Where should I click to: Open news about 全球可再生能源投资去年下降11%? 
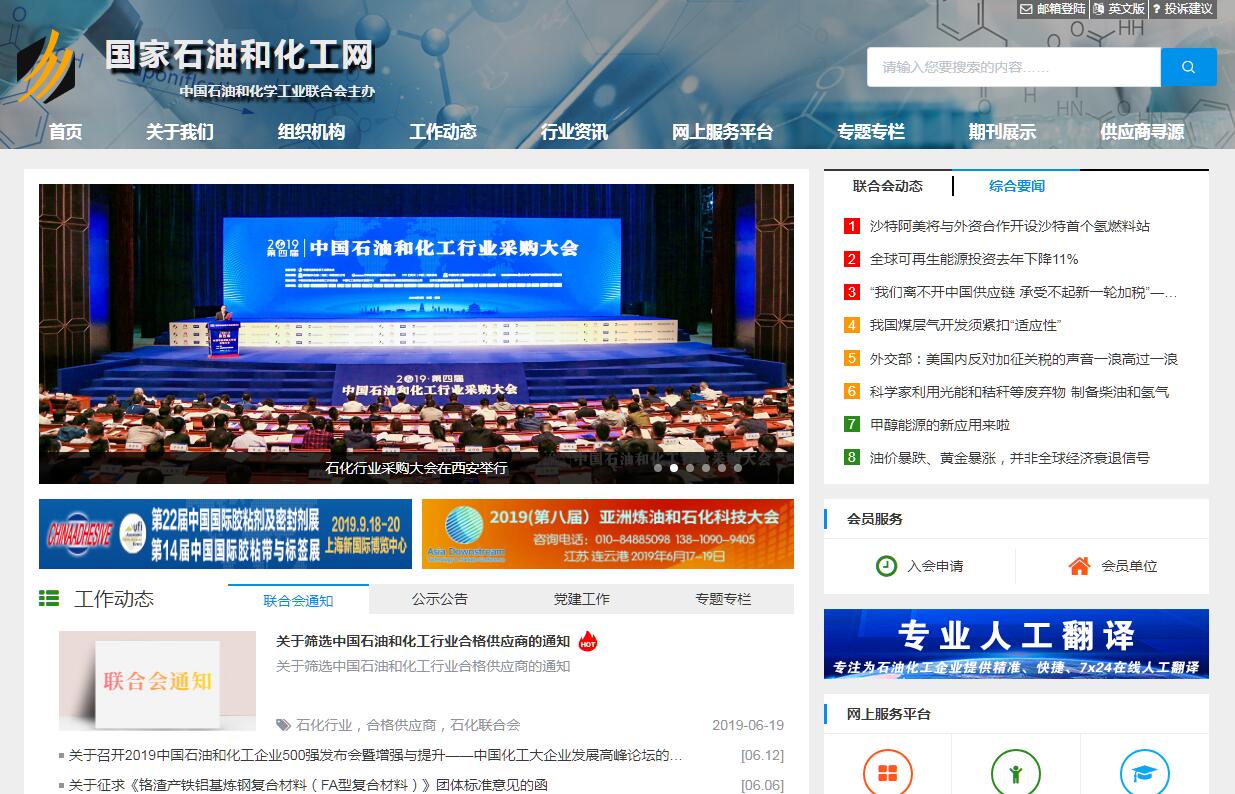pyautogui.click(x=973, y=259)
